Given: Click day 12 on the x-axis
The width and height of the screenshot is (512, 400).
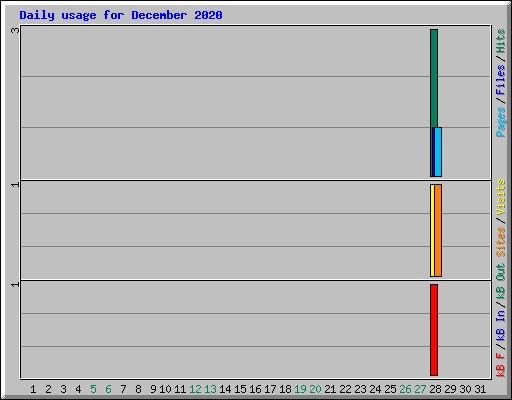Looking at the screenshot, I should tap(195, 389).
